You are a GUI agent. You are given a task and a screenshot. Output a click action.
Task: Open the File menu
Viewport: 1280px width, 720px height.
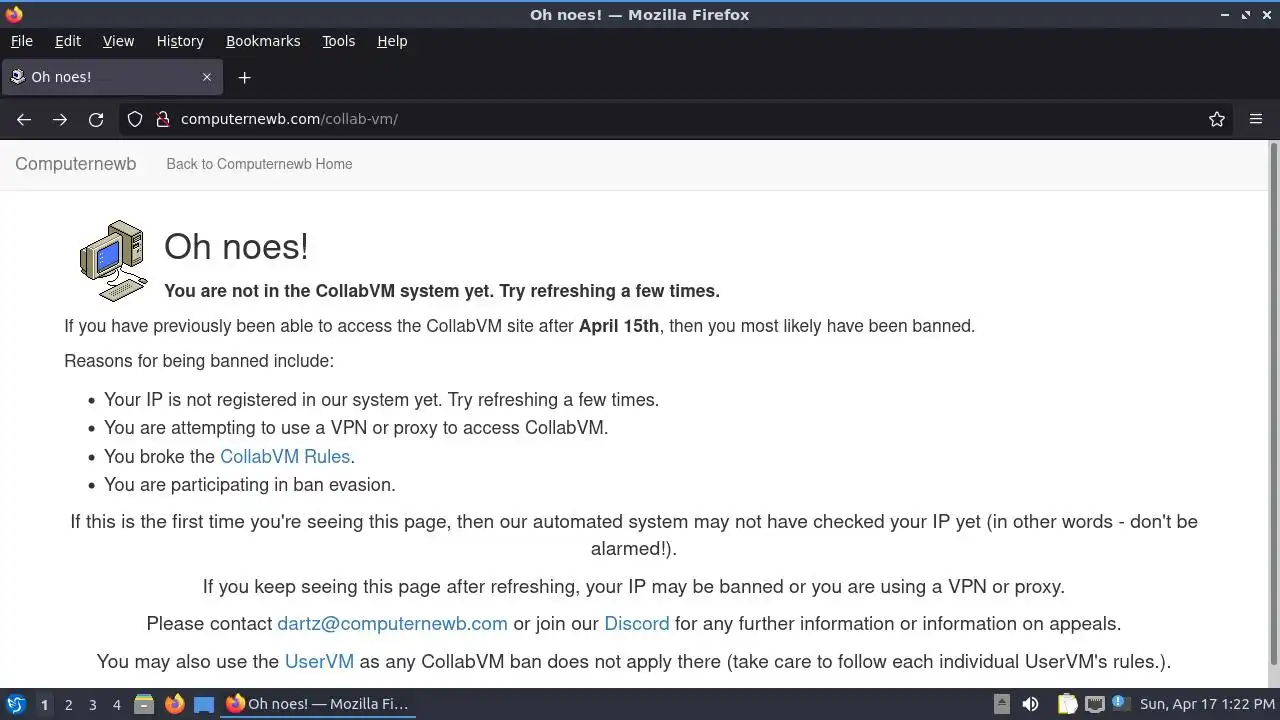pyautogui.click(x=21, y=41)
